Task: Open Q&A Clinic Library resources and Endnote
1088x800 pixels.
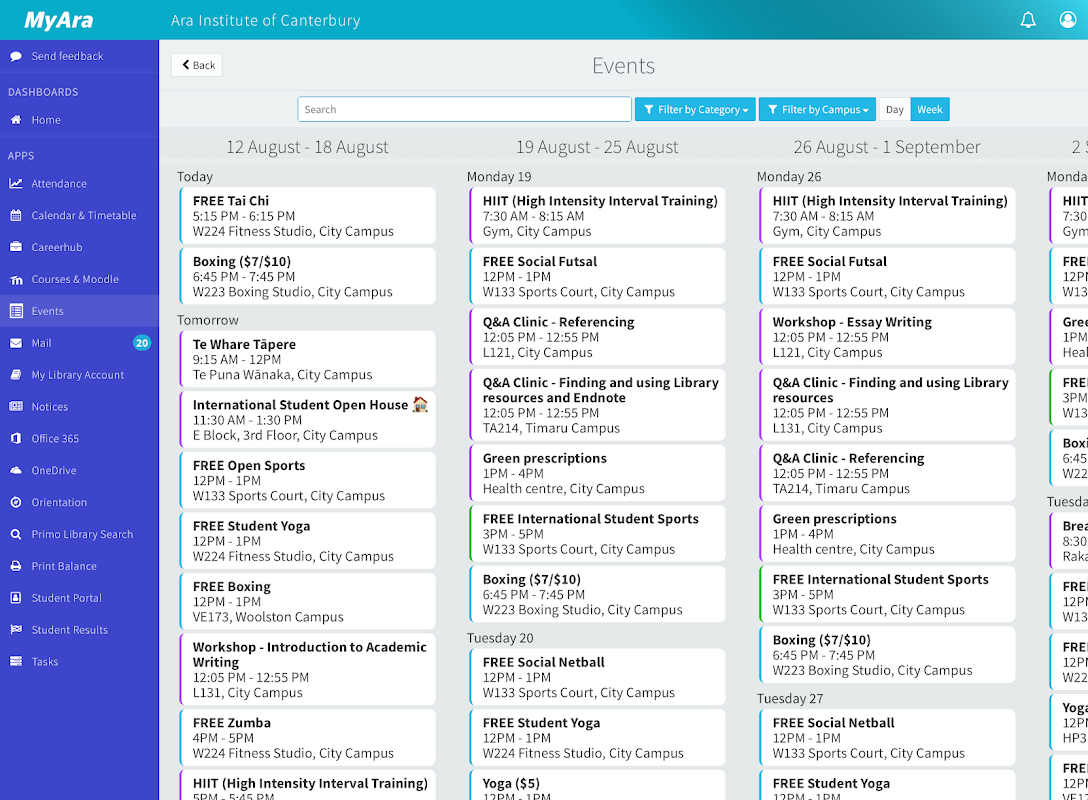Action: pyautogui.click(x=597, y=405)
